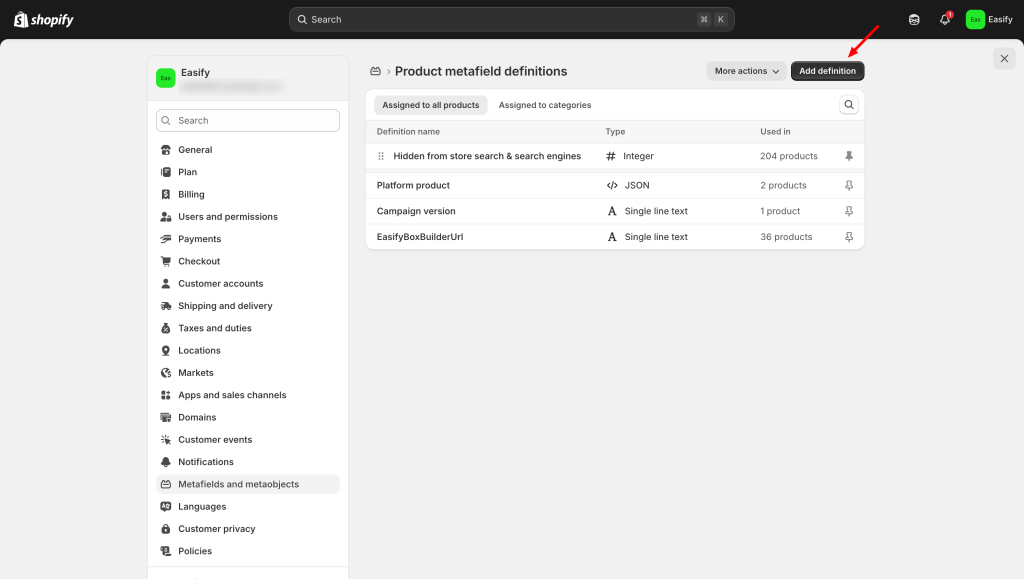The image size is (1024, 579).
Task: Select Assigned to all products tab
Action: click(431, 105)
